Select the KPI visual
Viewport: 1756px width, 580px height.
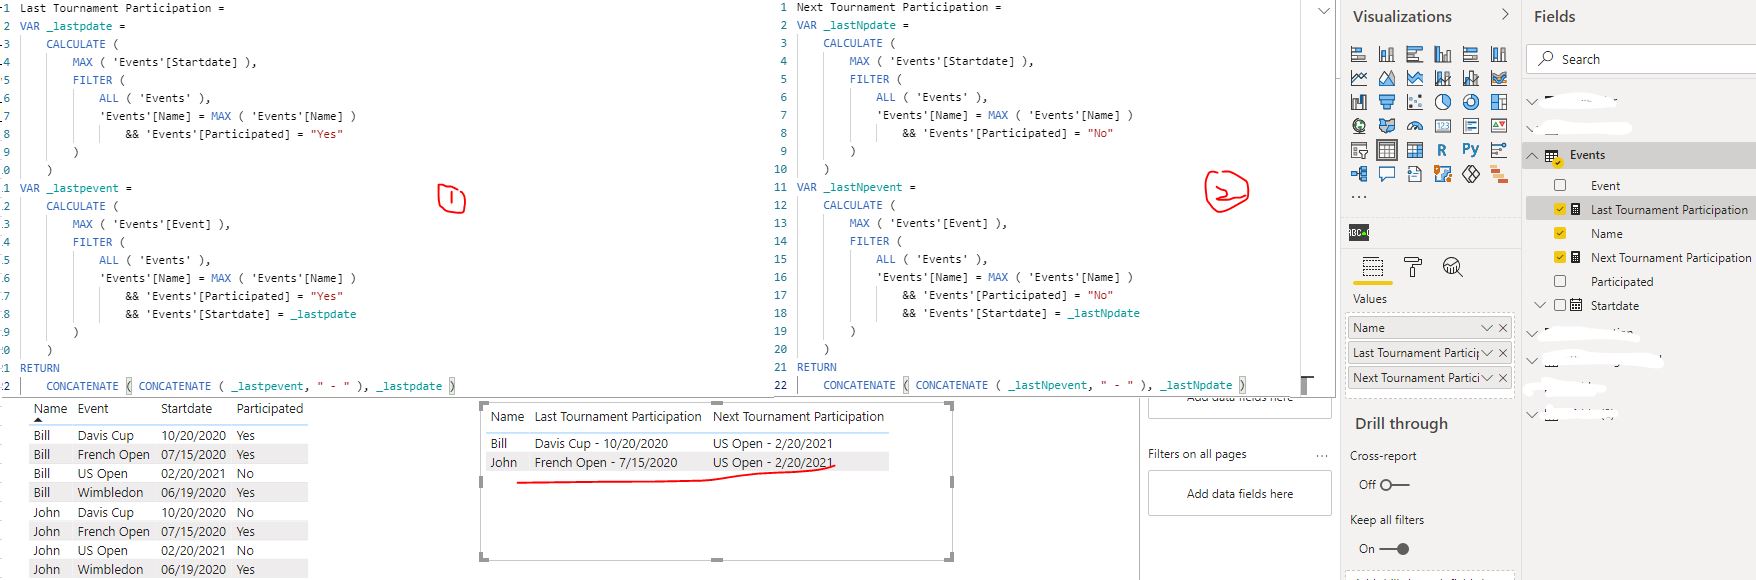point(1498,126)
